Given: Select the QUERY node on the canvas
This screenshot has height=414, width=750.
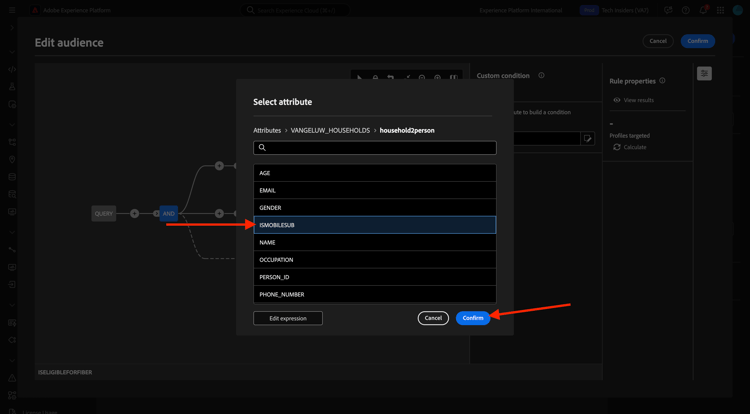Looking at the screenshot, I should (x=103, y=214).
